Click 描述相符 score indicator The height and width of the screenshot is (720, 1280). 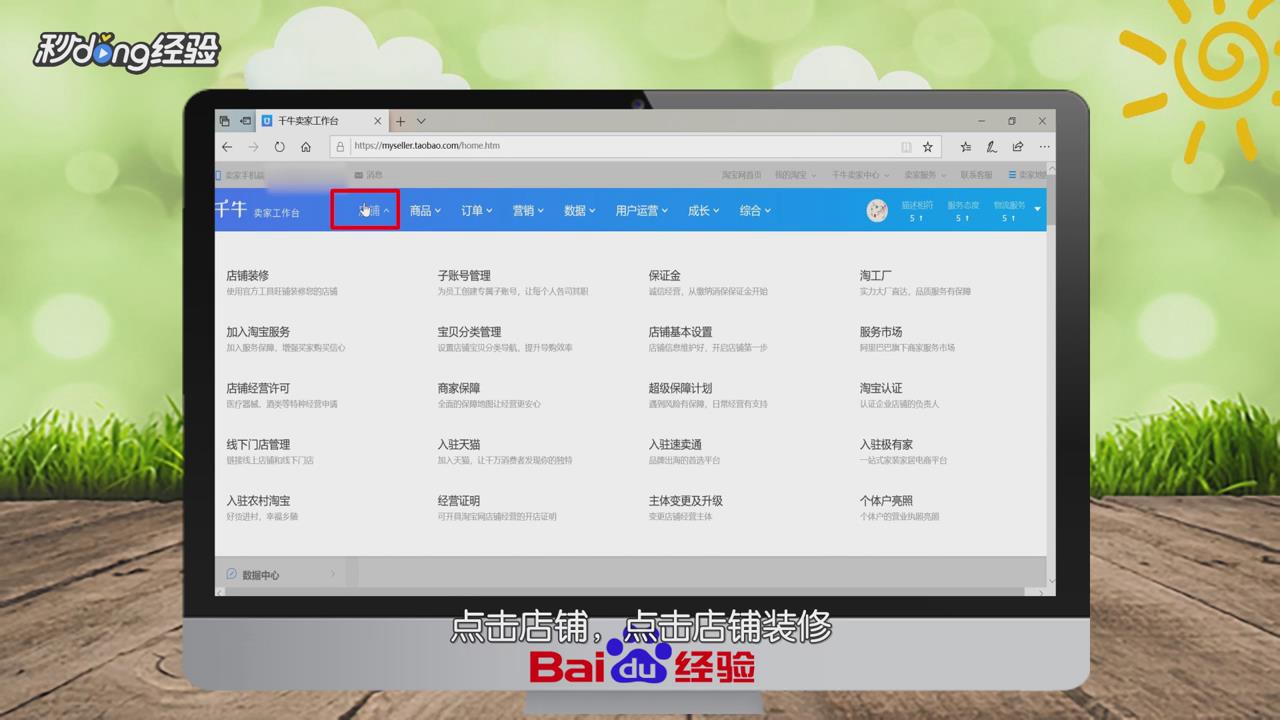tap(917, 210)
